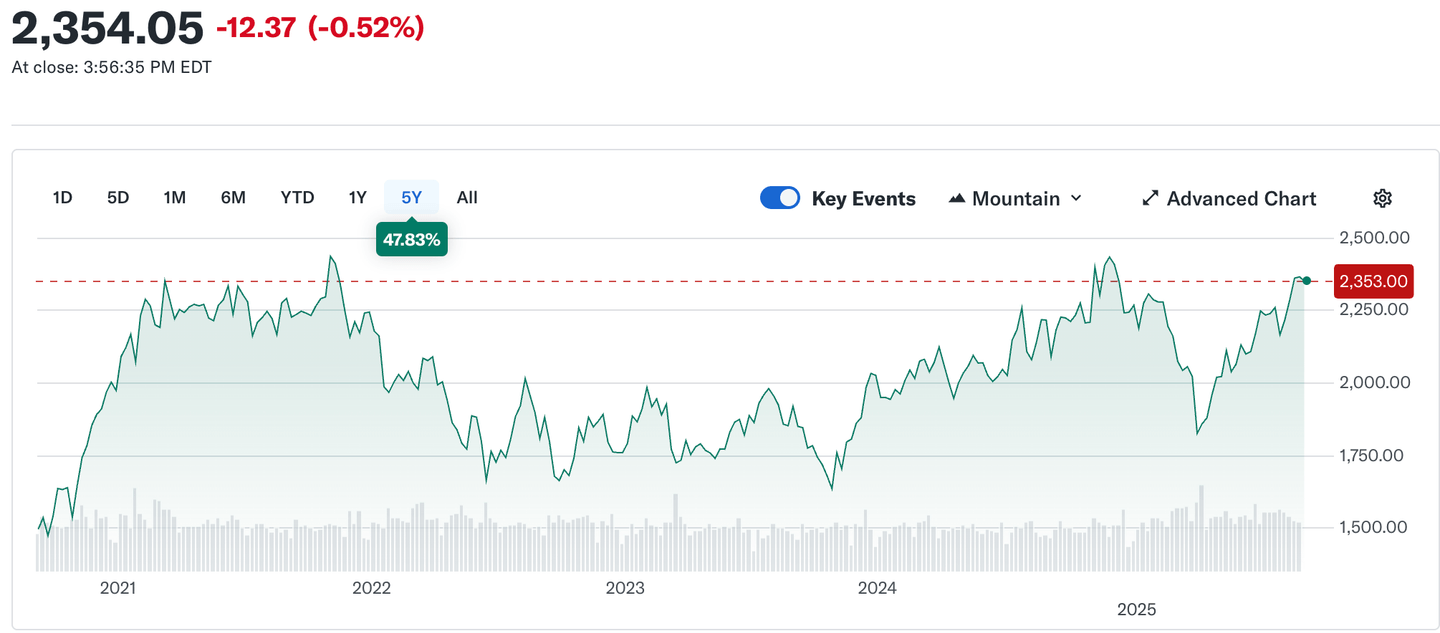This screenshot has height=633, width=1440.
Task: Click the Key Events label
Action: [863, 198]
